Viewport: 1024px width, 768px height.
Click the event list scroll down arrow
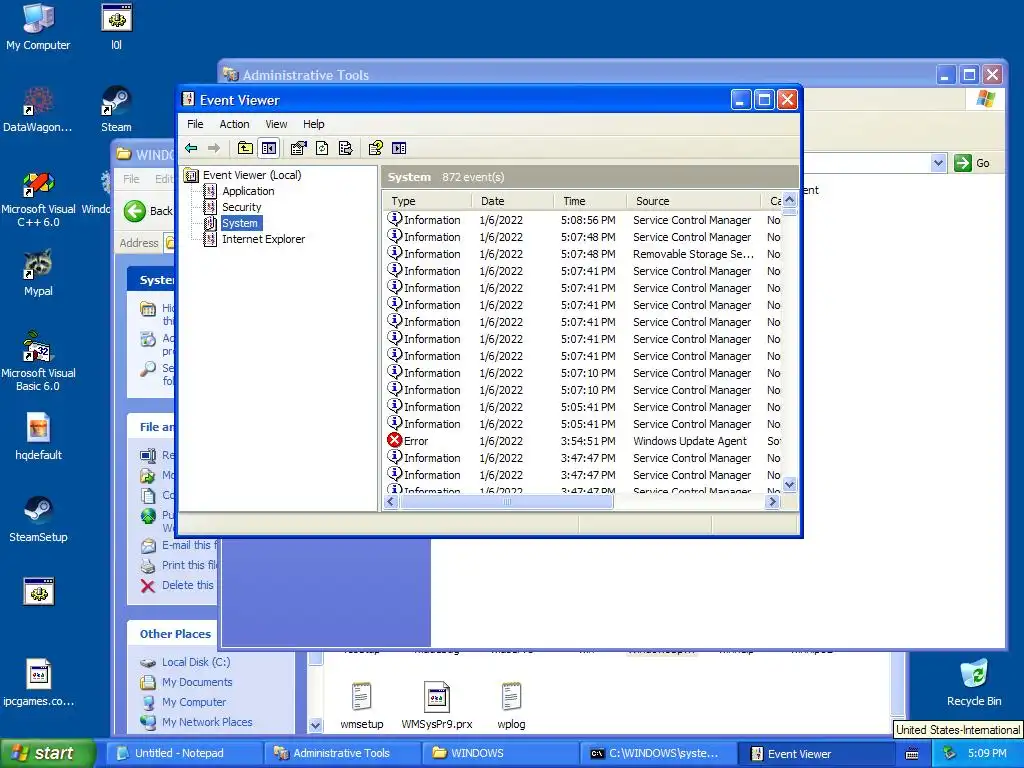[790, 485]
